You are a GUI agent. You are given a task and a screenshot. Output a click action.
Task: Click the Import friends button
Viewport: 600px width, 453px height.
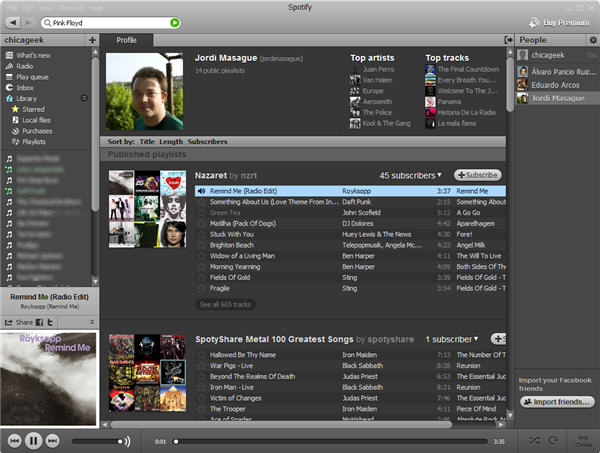point(557,402)
